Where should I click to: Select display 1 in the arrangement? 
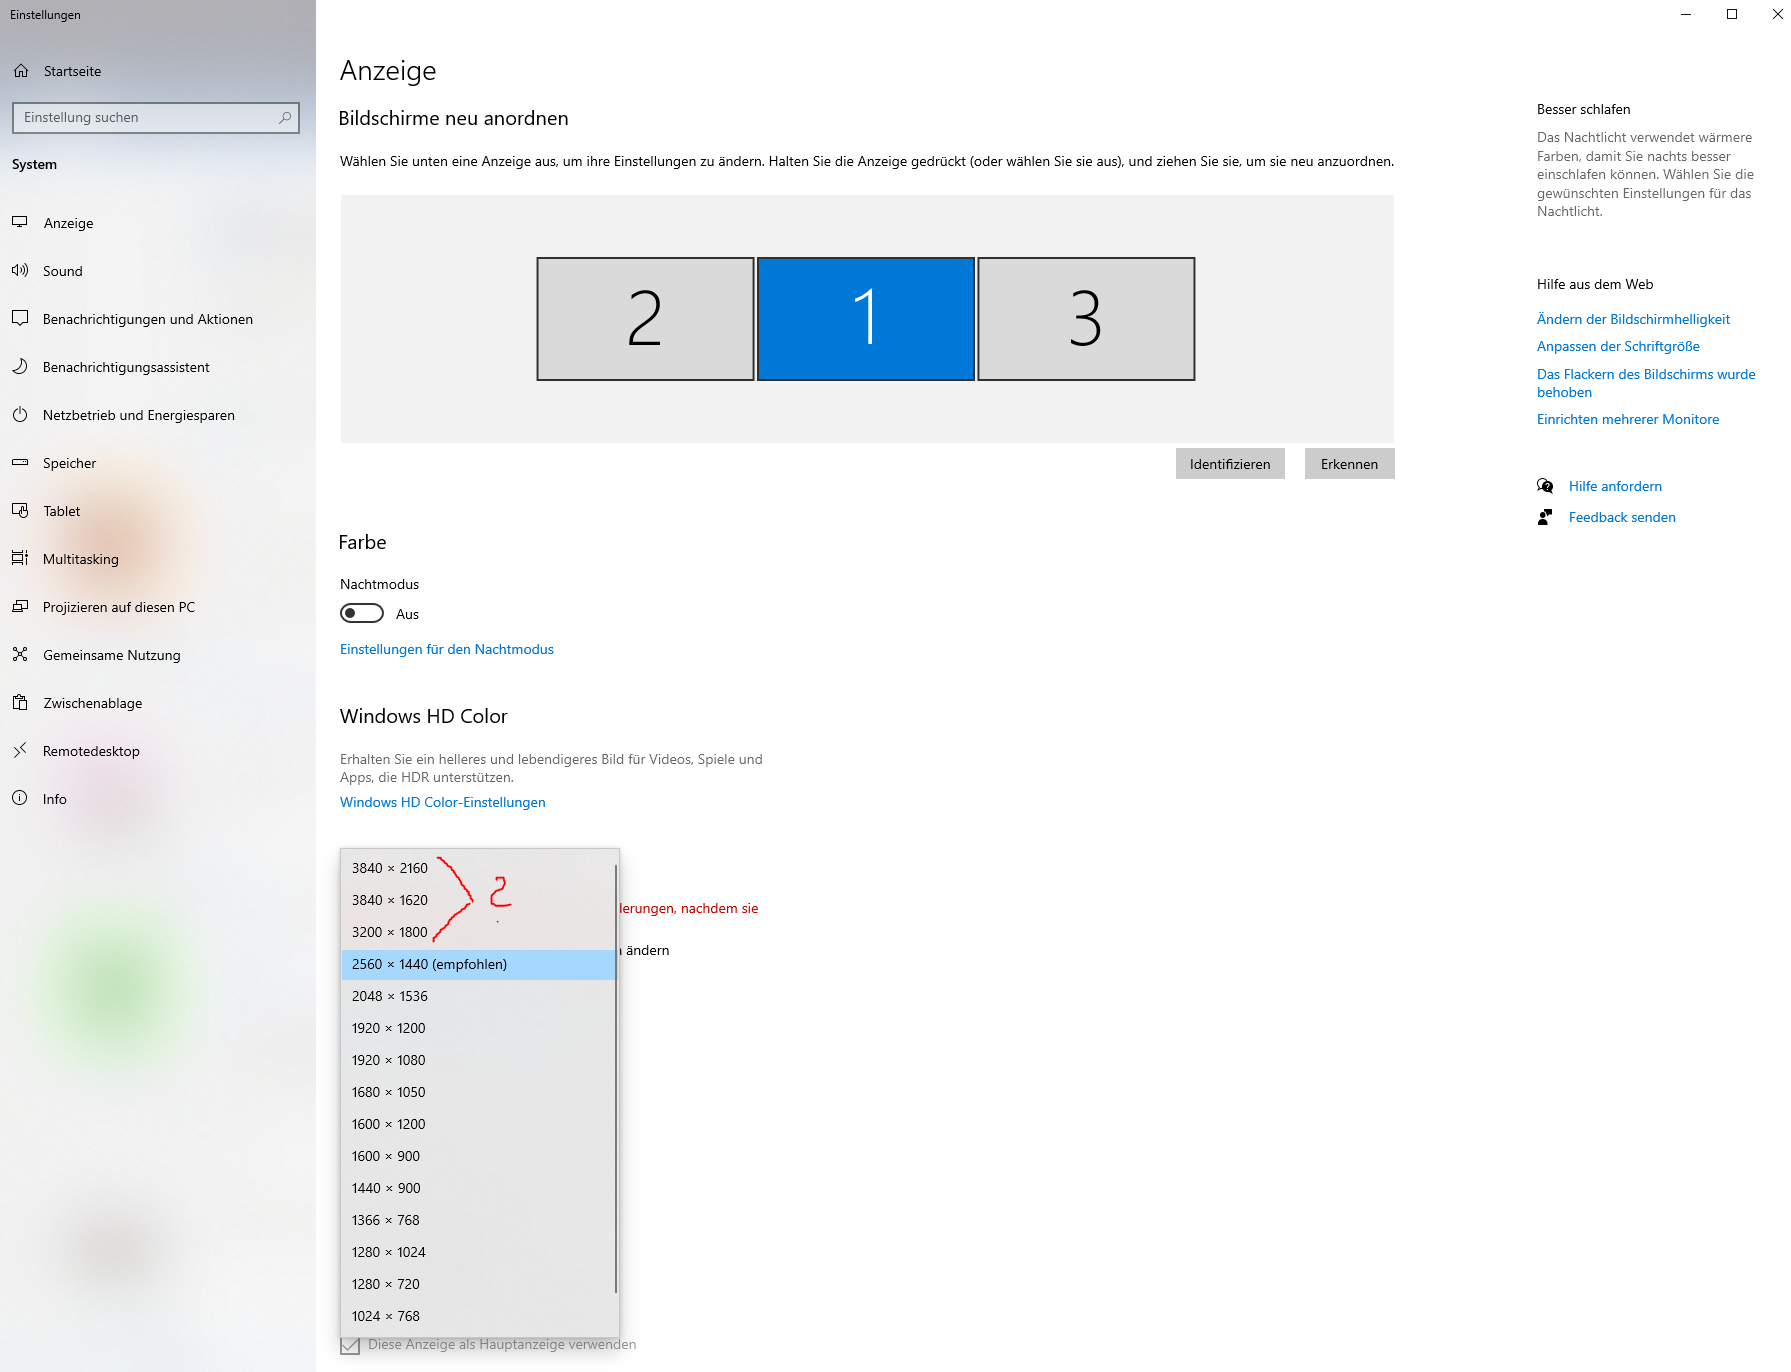866,319
